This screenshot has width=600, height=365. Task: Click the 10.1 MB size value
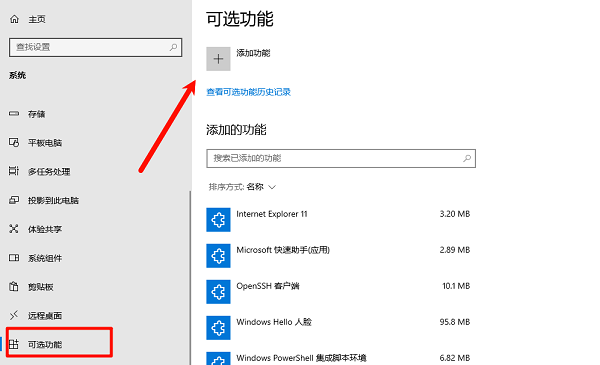pyautogui.click(x=456, y=286)
